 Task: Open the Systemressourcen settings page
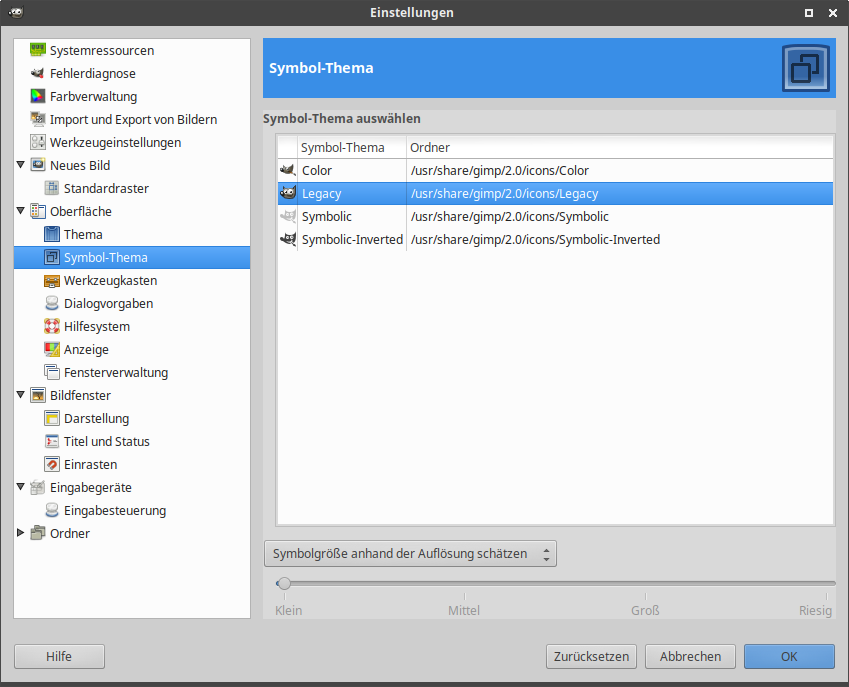(x=102, y=50)
